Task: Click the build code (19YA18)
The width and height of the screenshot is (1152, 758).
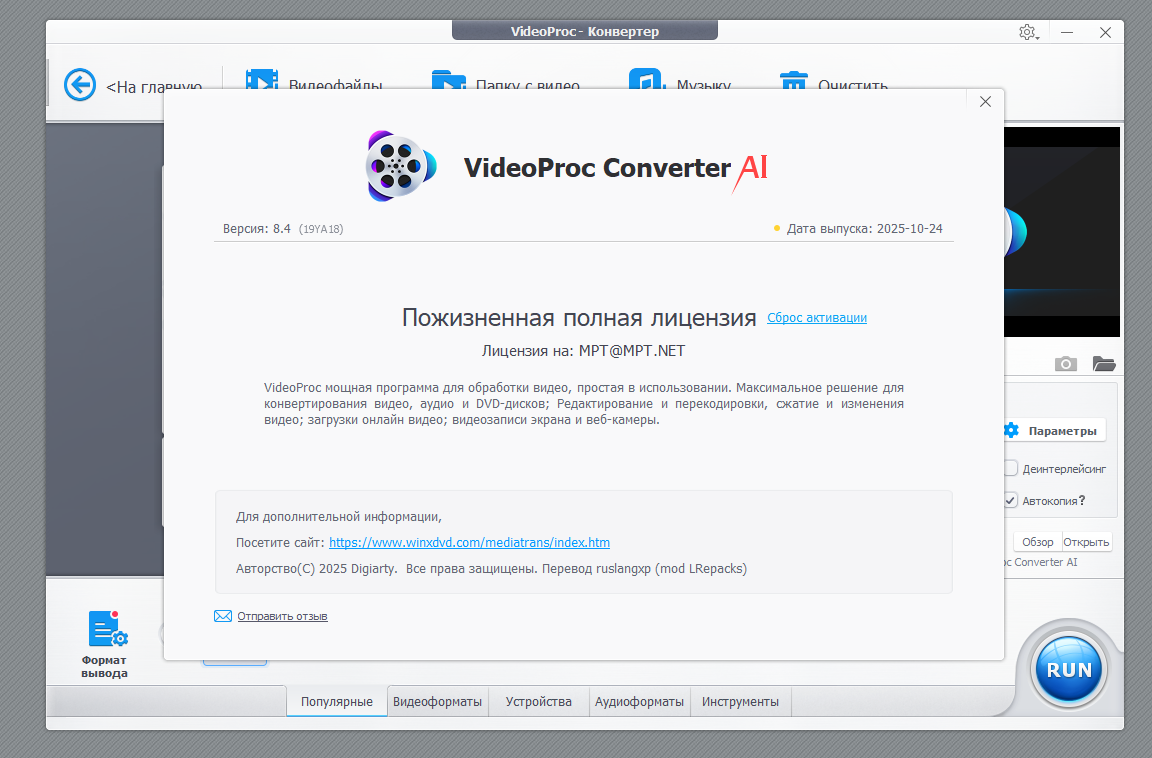Action: coord(321,229)
